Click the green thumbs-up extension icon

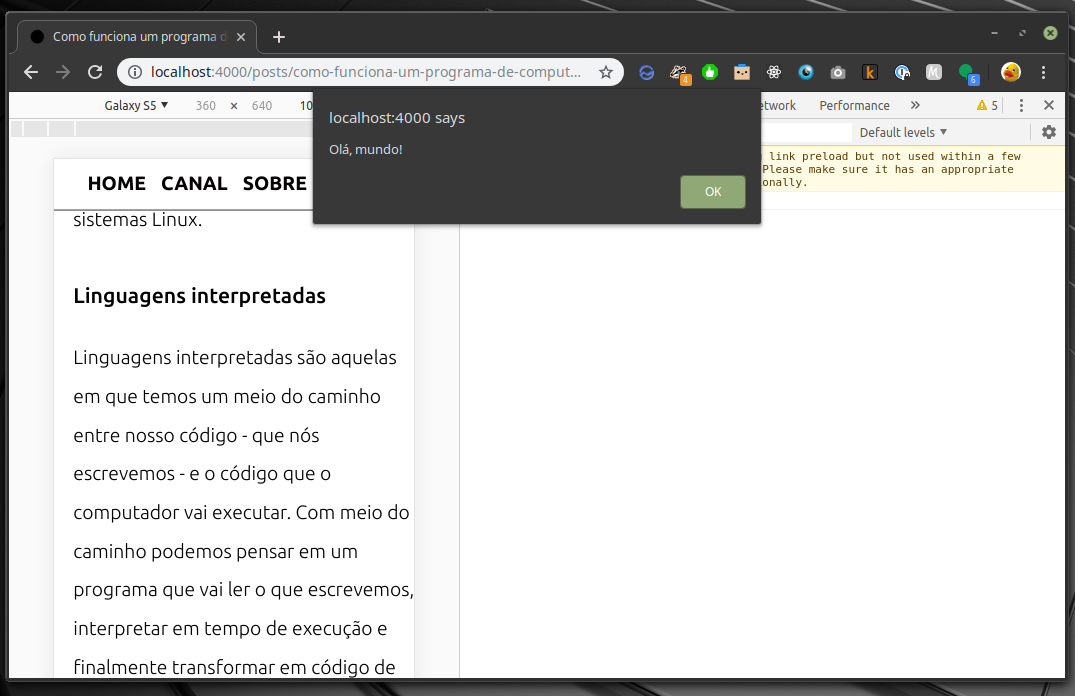710,72
